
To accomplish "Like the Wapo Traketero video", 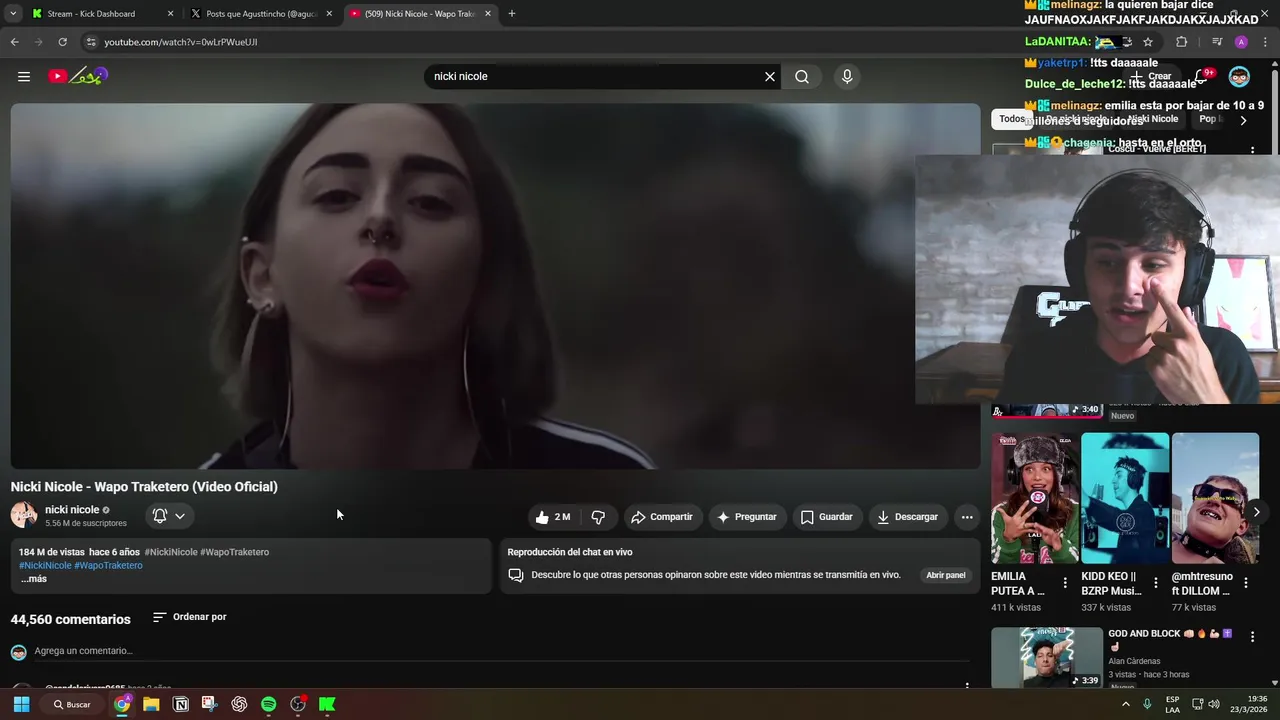I will (553, 517).
